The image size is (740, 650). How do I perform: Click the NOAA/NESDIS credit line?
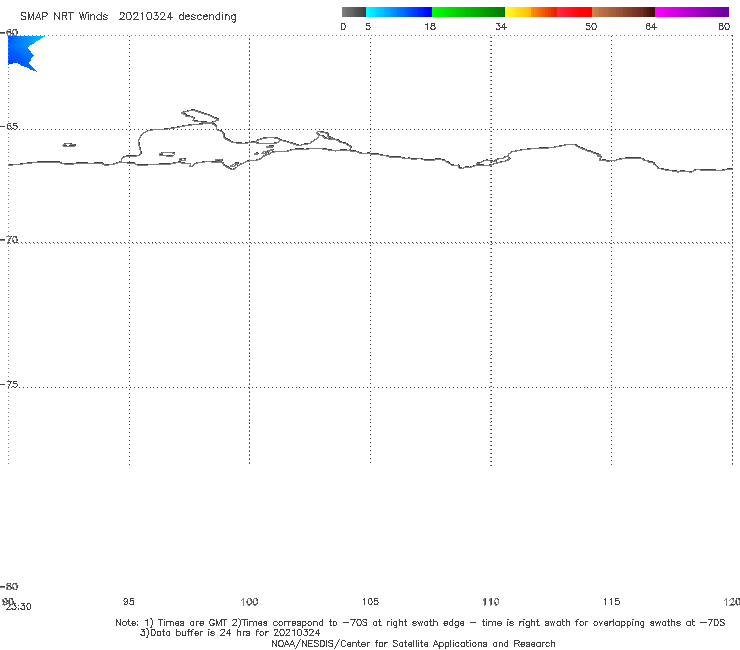[x=413, y=643]
